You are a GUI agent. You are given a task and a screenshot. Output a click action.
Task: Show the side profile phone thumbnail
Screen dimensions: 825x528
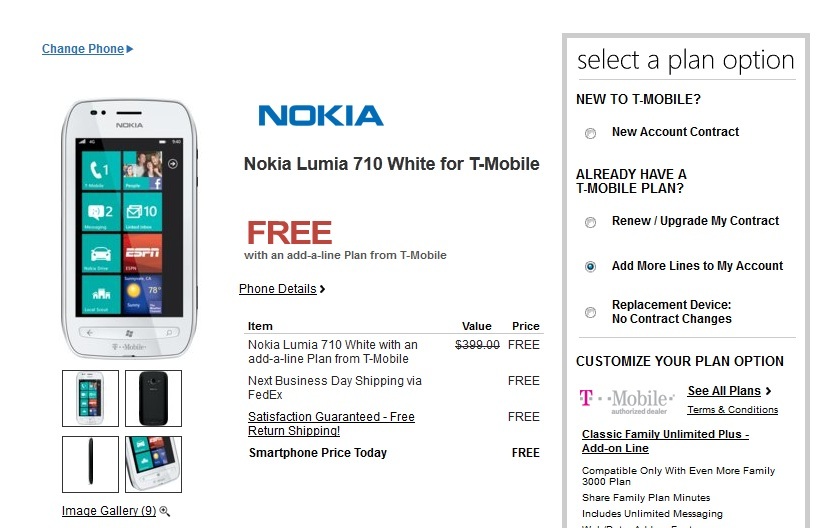90,464
